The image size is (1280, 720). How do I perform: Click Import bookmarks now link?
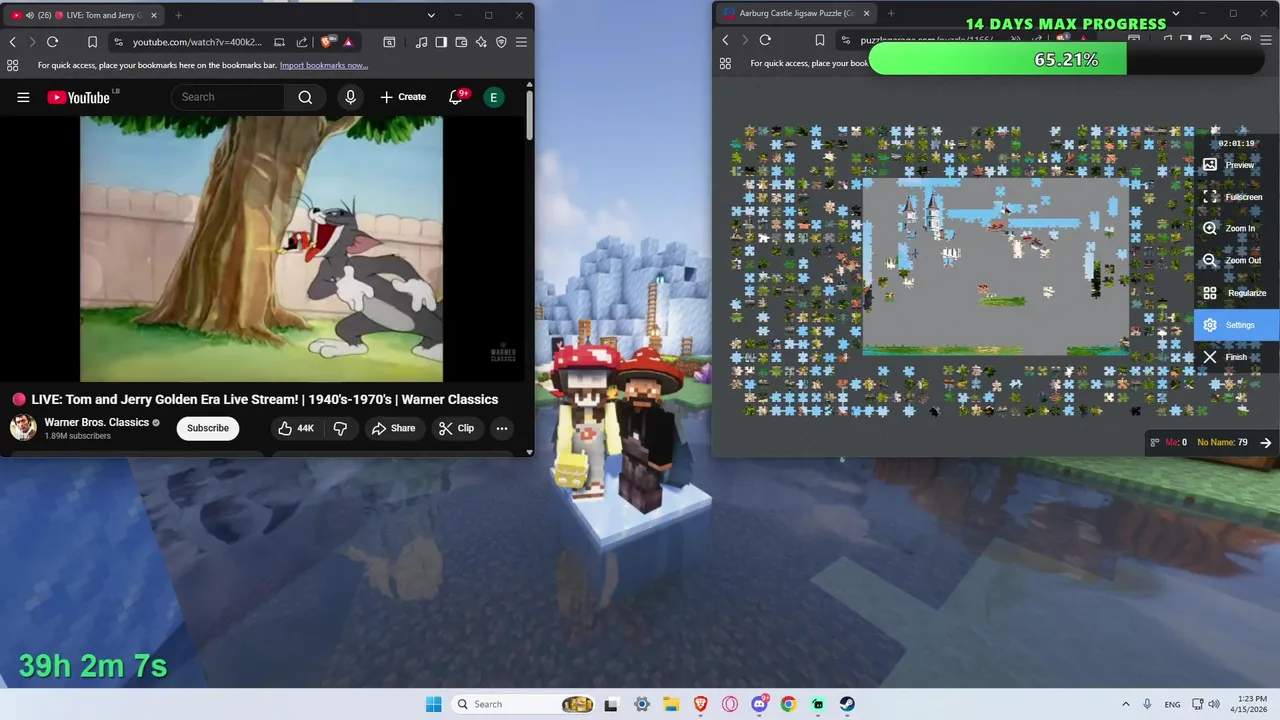324,65
